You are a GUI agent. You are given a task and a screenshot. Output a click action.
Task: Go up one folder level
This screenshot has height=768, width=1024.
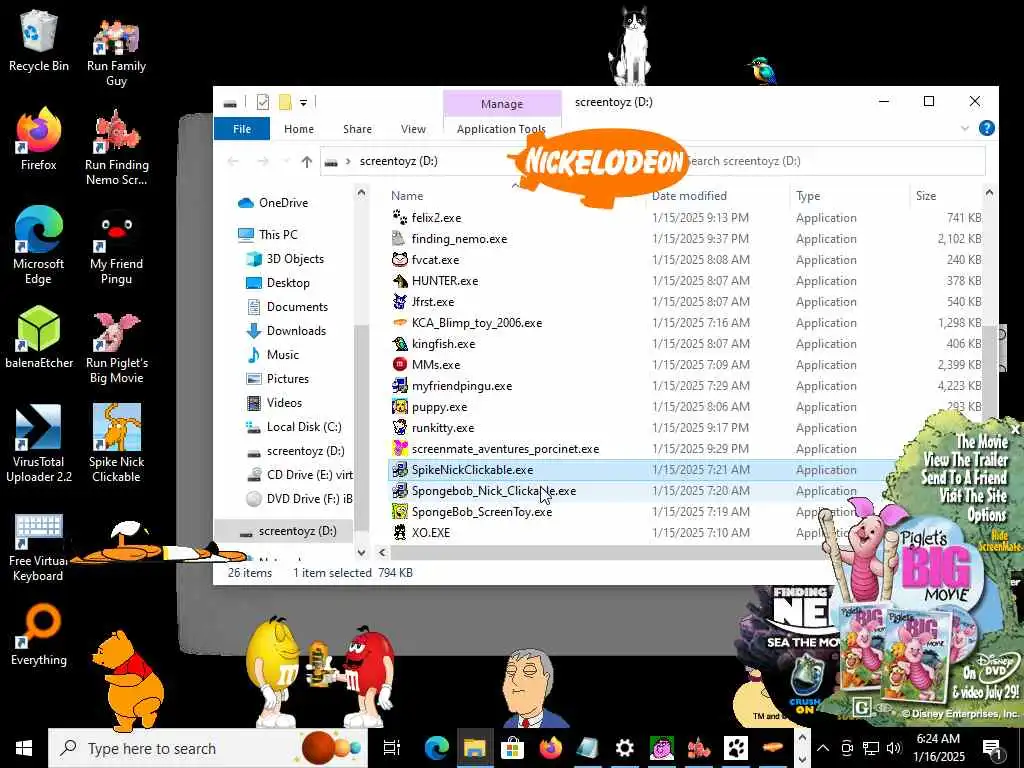307,161
